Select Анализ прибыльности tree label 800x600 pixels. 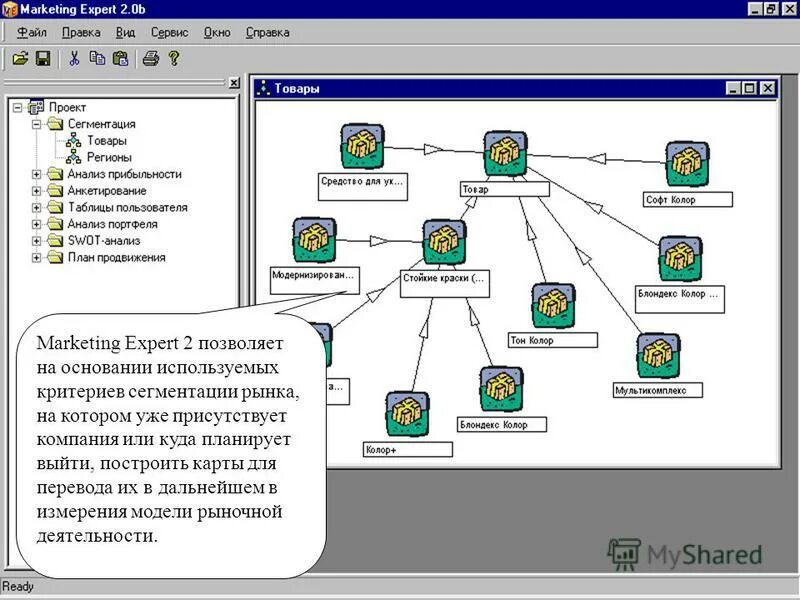124,174
